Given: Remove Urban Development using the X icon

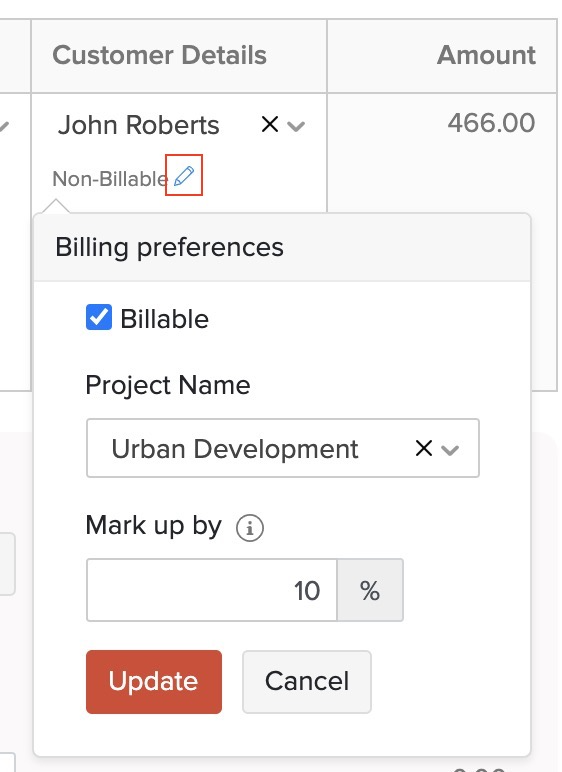Looking at the screenshot, I should click(424, 448).
